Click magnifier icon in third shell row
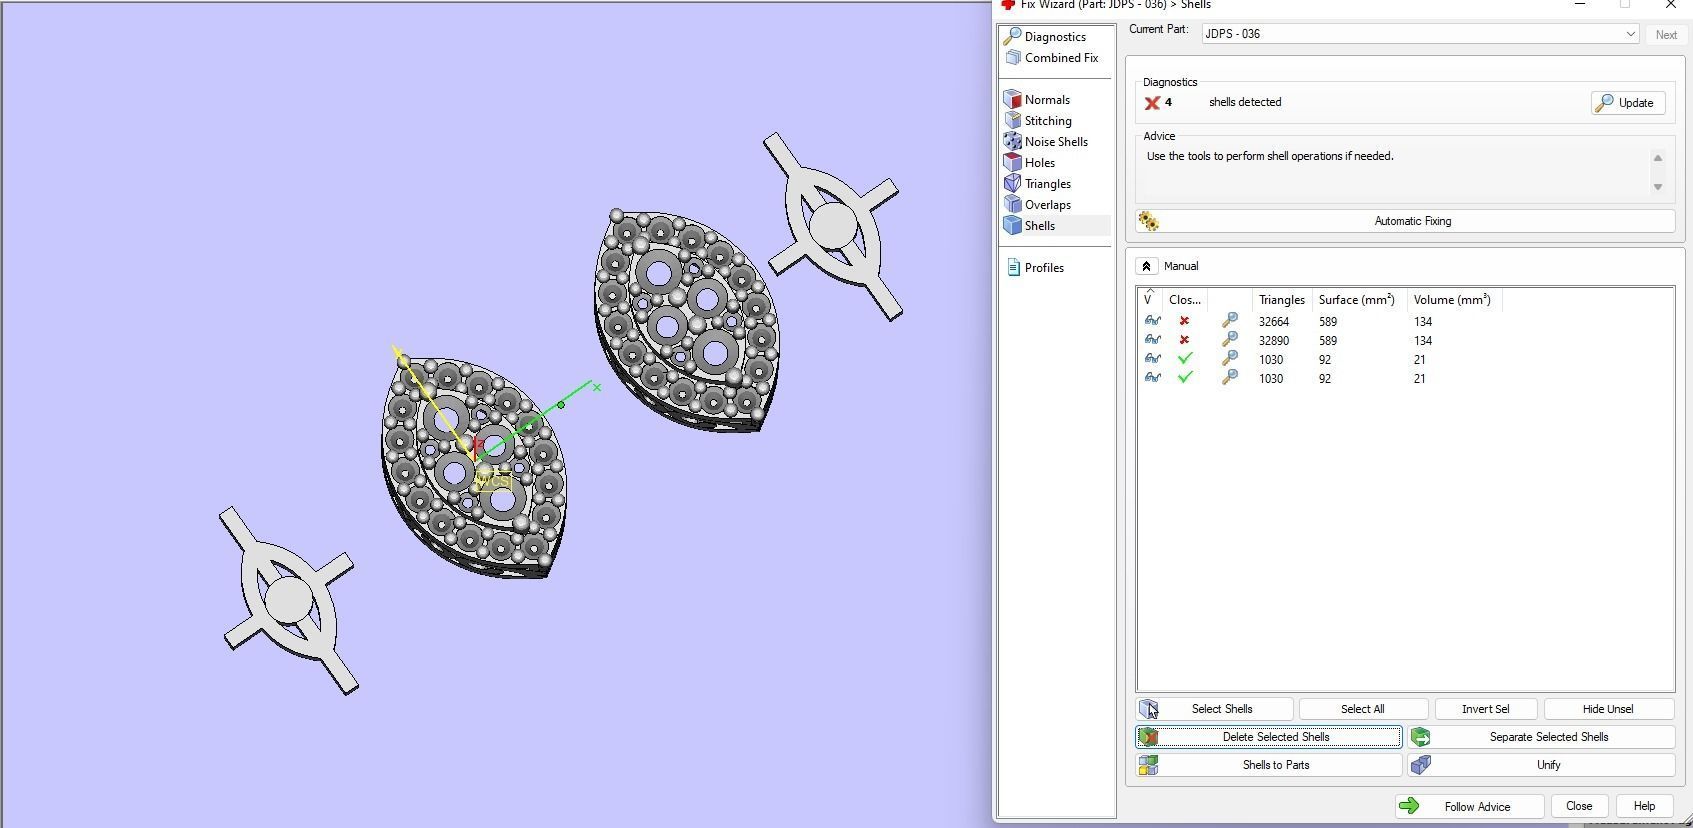 [x=1229, y=359]
